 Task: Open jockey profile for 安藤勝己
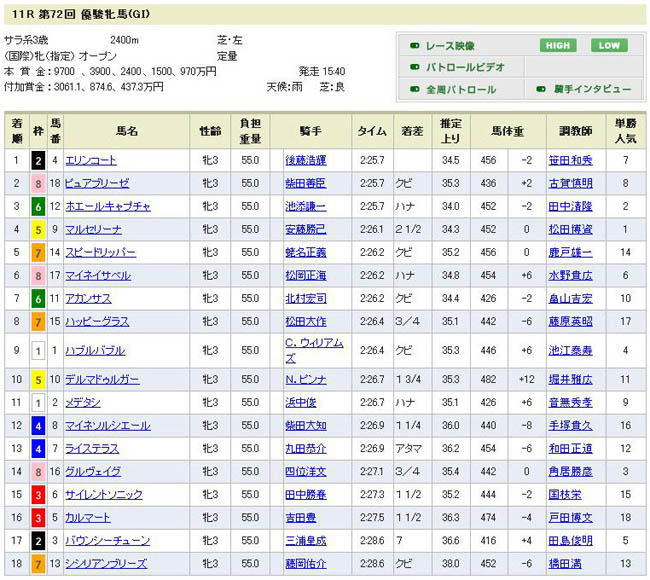pos(305,229)
